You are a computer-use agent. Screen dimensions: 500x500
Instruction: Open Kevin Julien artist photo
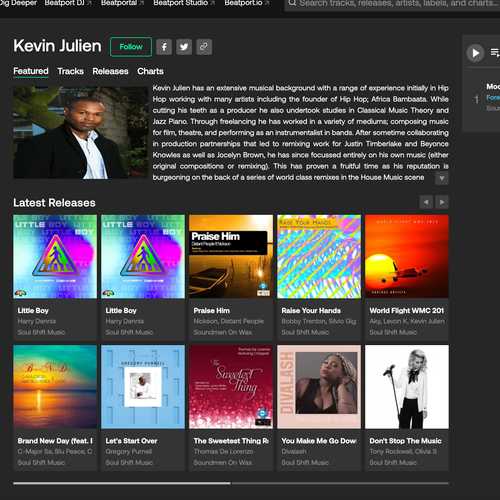(x=81, y=133)
